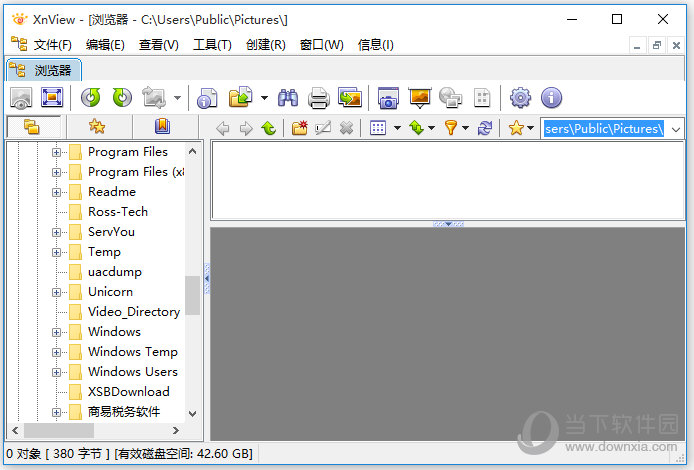
Task: Select the XSBDownload folder
Action: (x=128, y=392)
